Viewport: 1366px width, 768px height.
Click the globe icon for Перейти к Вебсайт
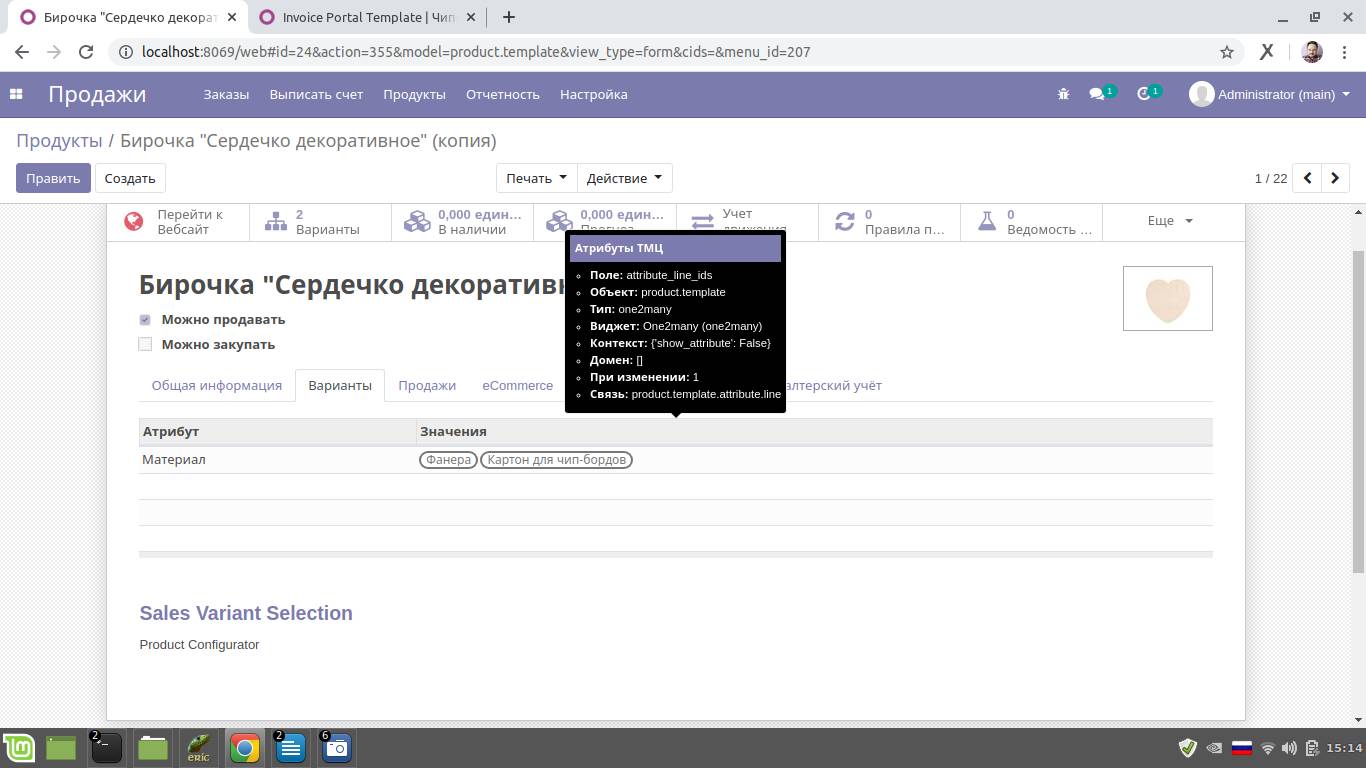pyautogui.click(x=134, y=221)
